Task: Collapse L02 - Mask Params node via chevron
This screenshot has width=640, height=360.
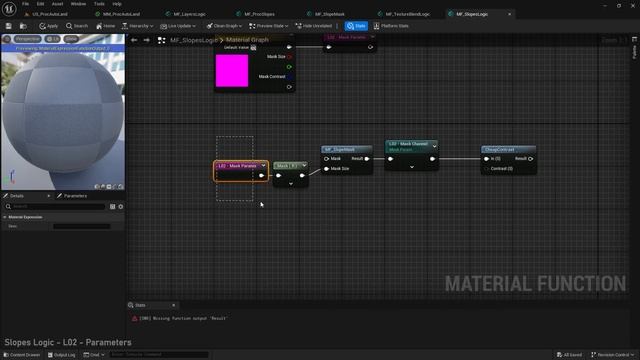Action: (x=264, y=166)
